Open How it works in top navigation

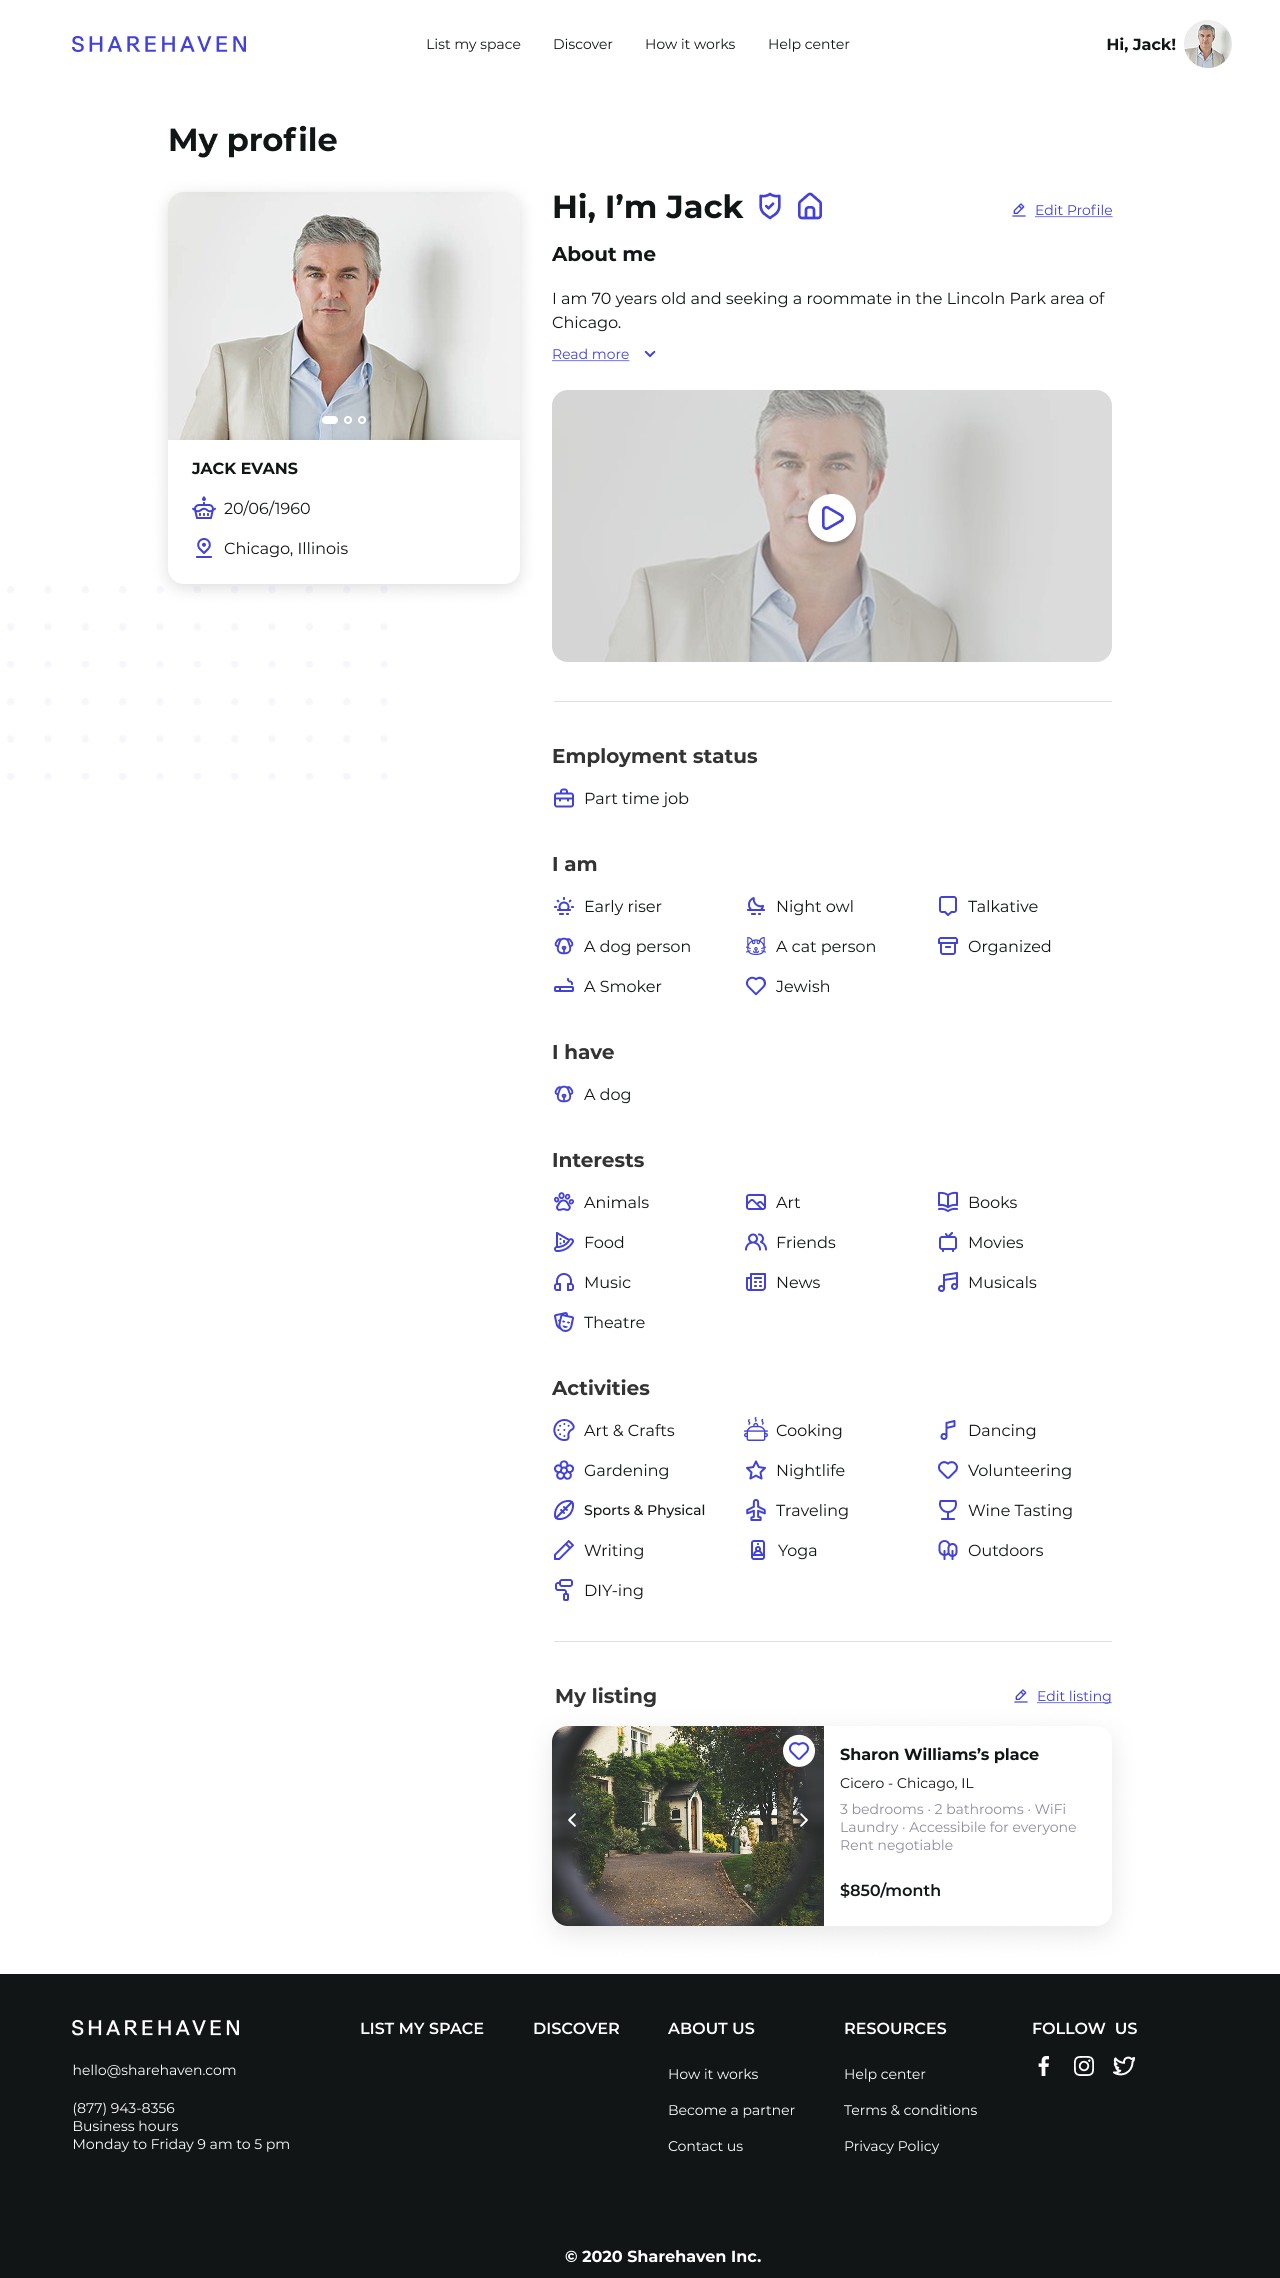click(x=690, y=44)
